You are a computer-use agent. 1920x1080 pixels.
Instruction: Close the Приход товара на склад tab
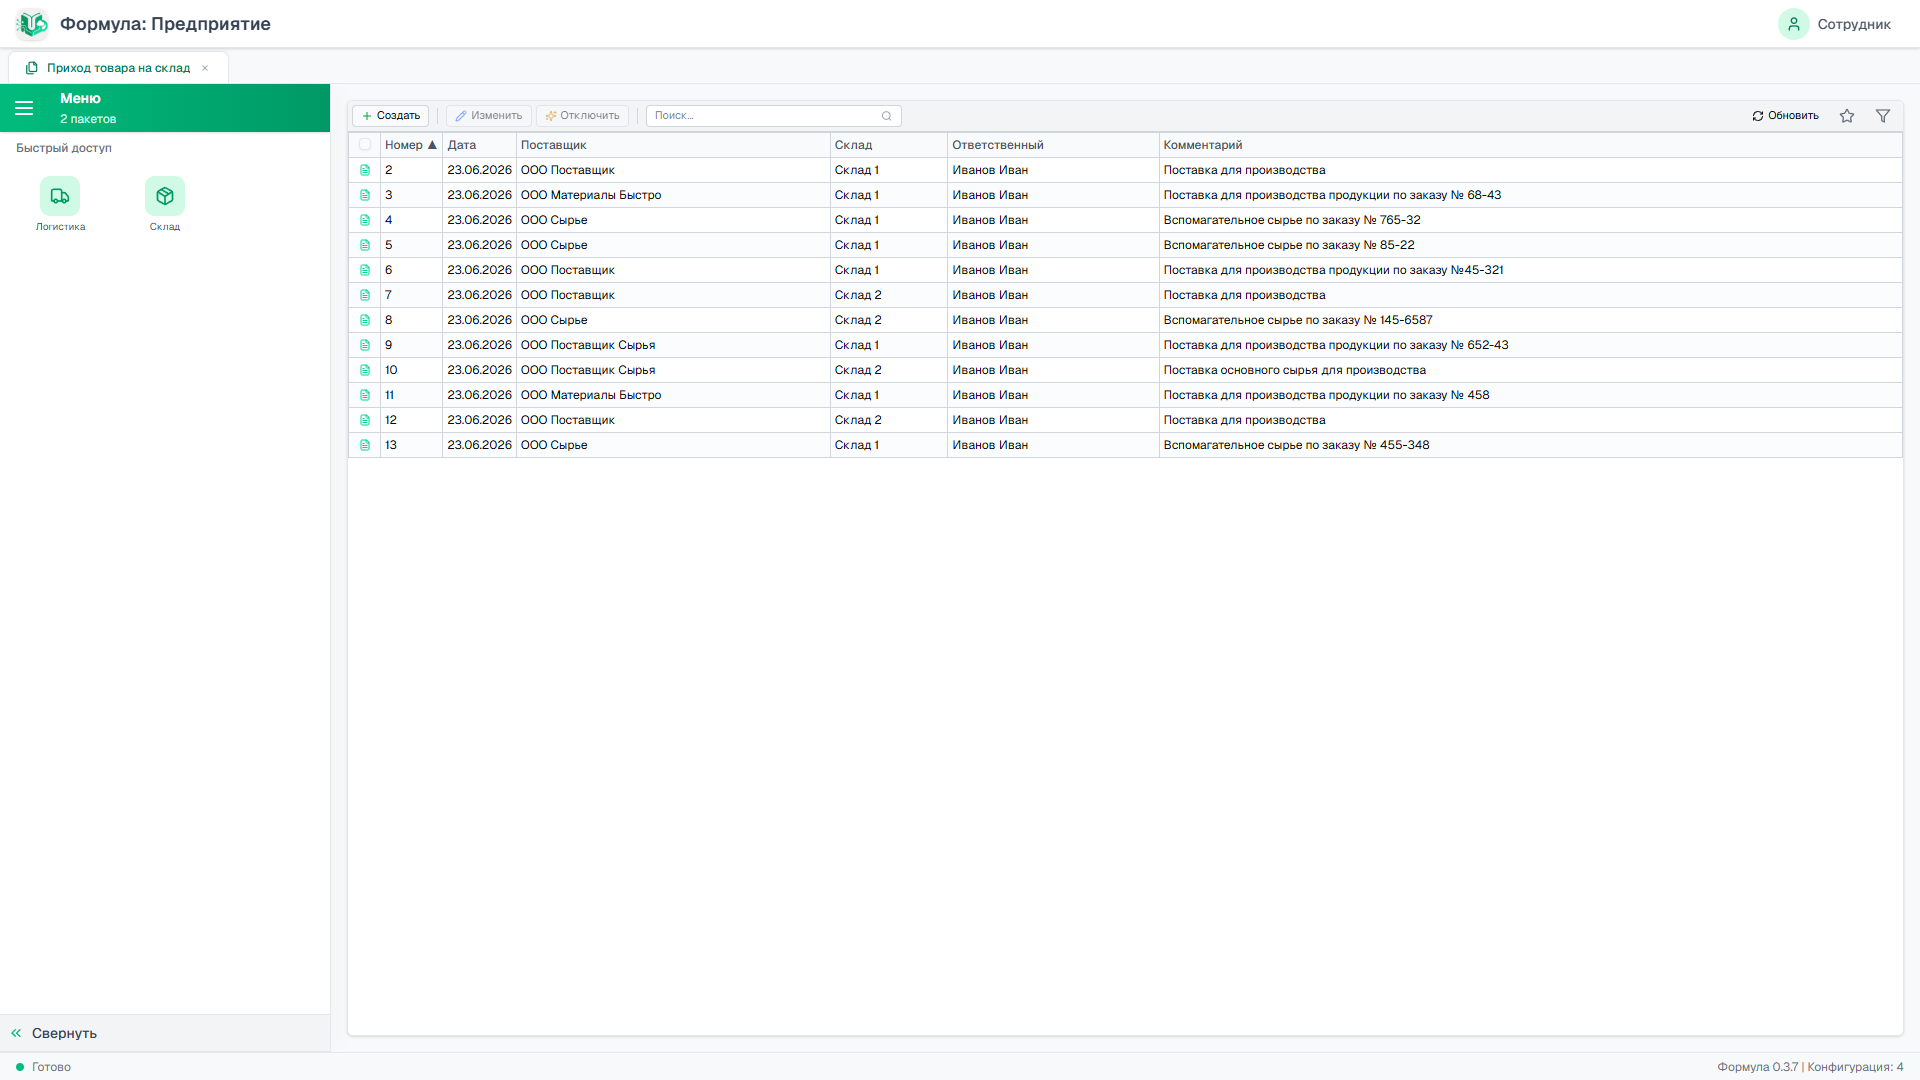[x=205, y=68]
